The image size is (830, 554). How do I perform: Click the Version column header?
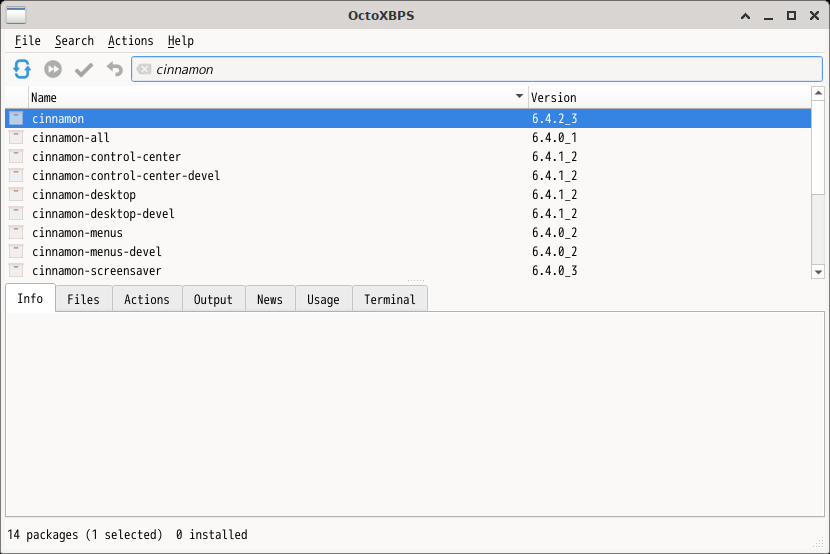668,97
